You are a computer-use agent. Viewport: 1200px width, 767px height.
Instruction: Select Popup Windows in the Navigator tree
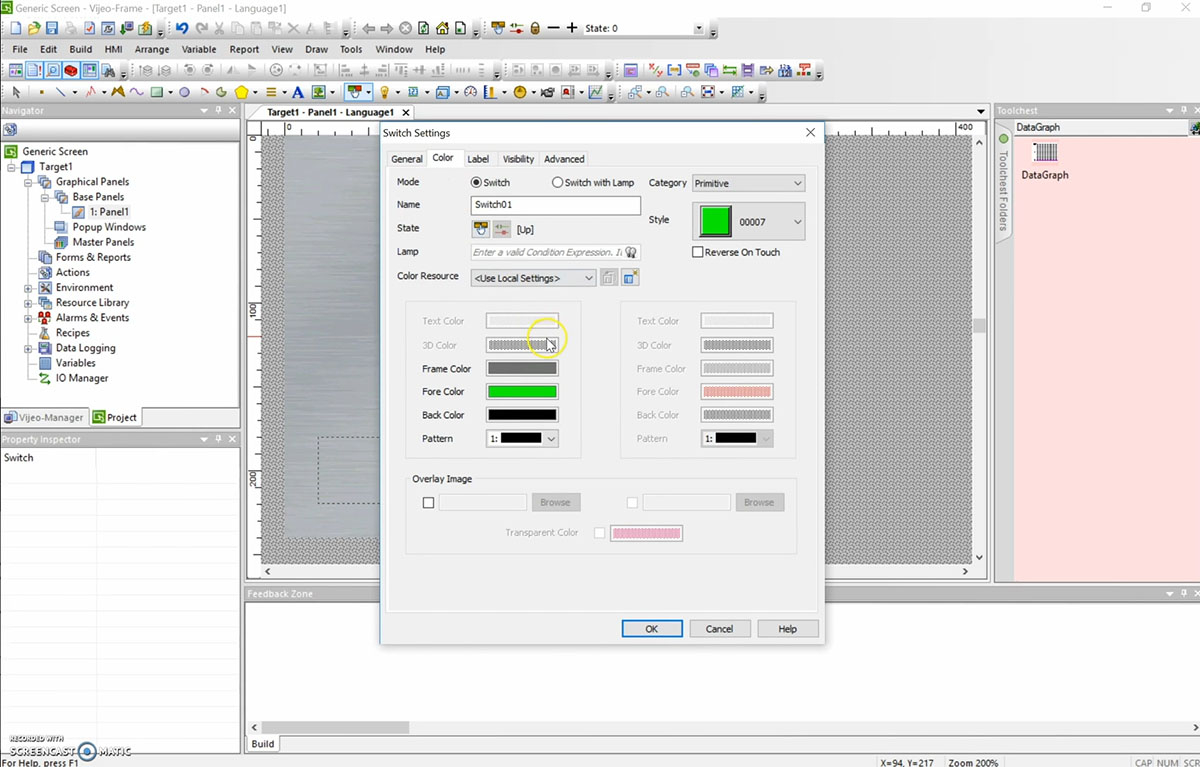pyautogui.click(x=109, y=227)
